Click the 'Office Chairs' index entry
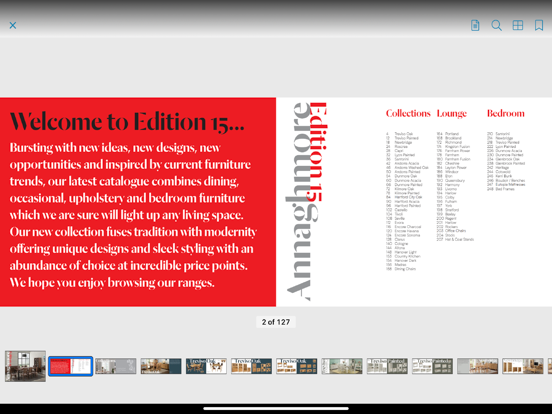 tap(456, 231)
